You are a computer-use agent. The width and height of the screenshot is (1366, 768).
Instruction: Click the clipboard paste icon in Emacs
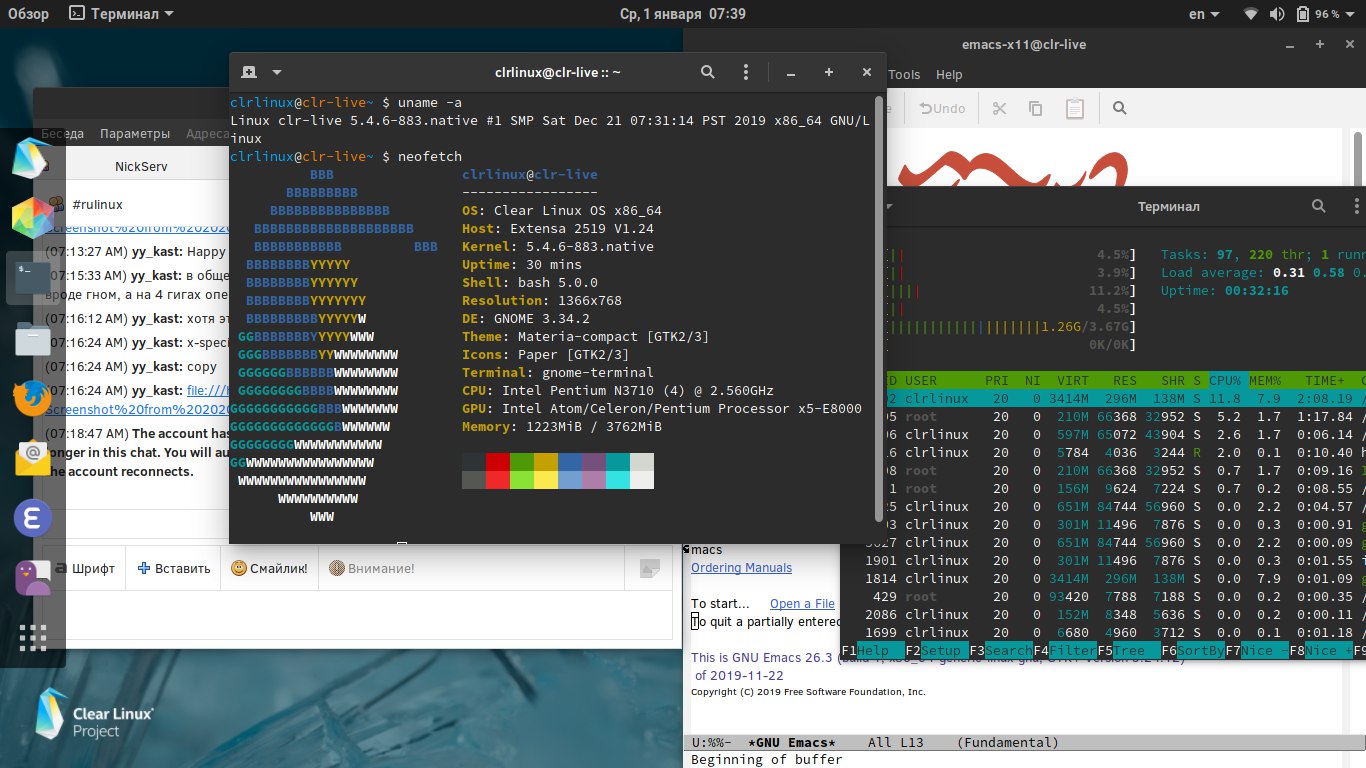(1075, 108)
